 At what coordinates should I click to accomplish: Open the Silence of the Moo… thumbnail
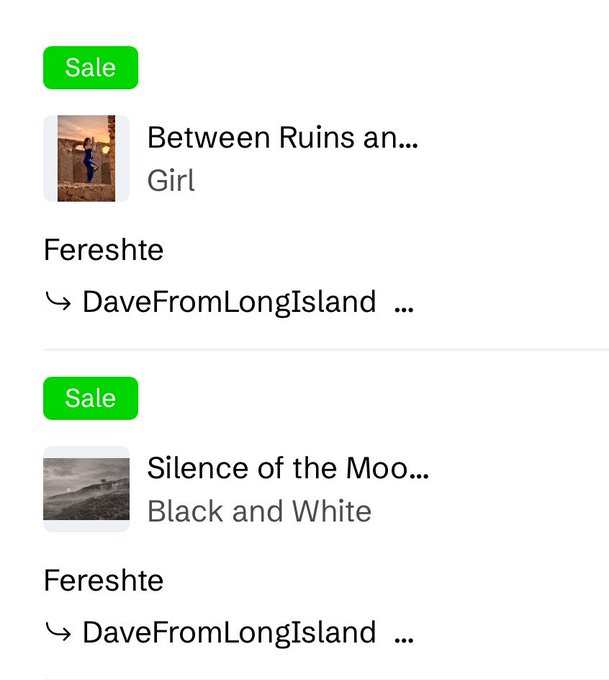click(86, 489)
